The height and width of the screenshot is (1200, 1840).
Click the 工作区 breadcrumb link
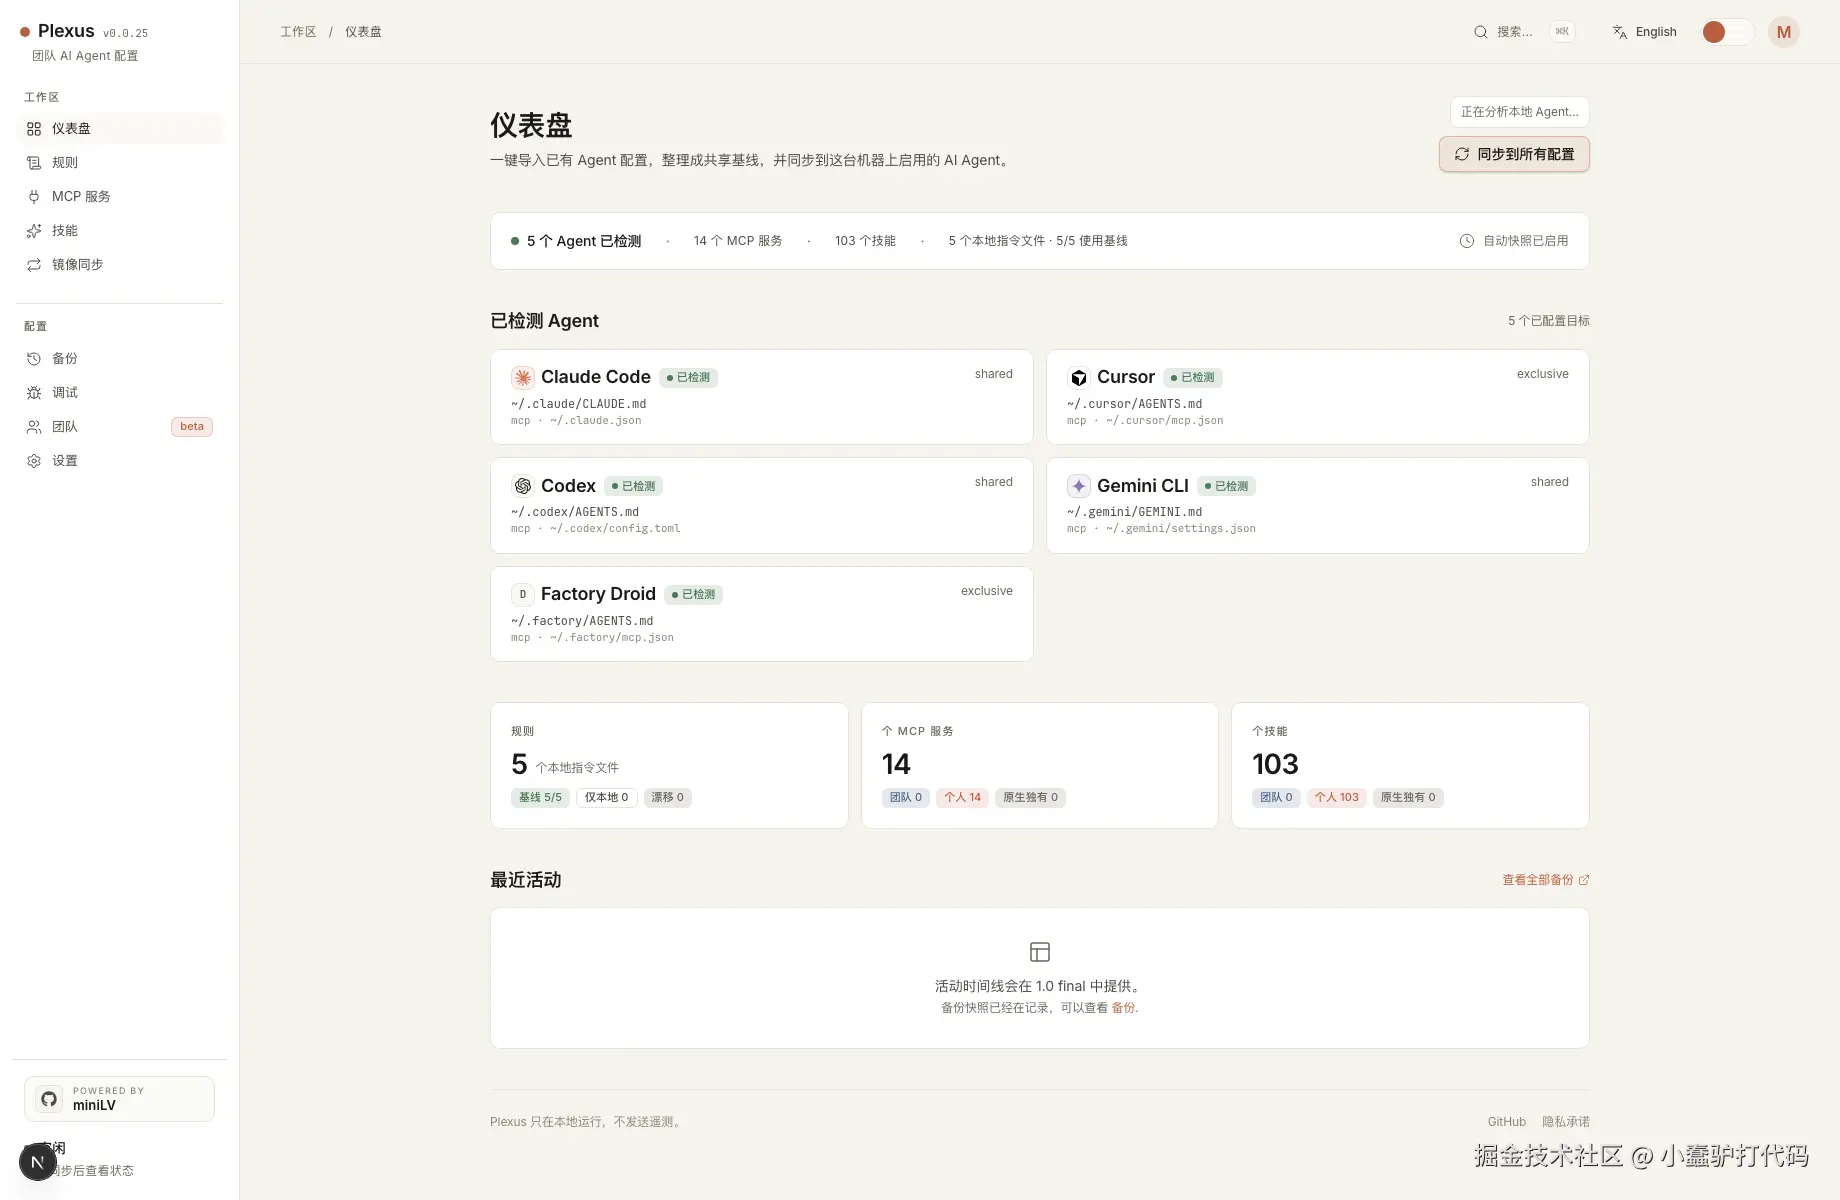pos(298,32)
